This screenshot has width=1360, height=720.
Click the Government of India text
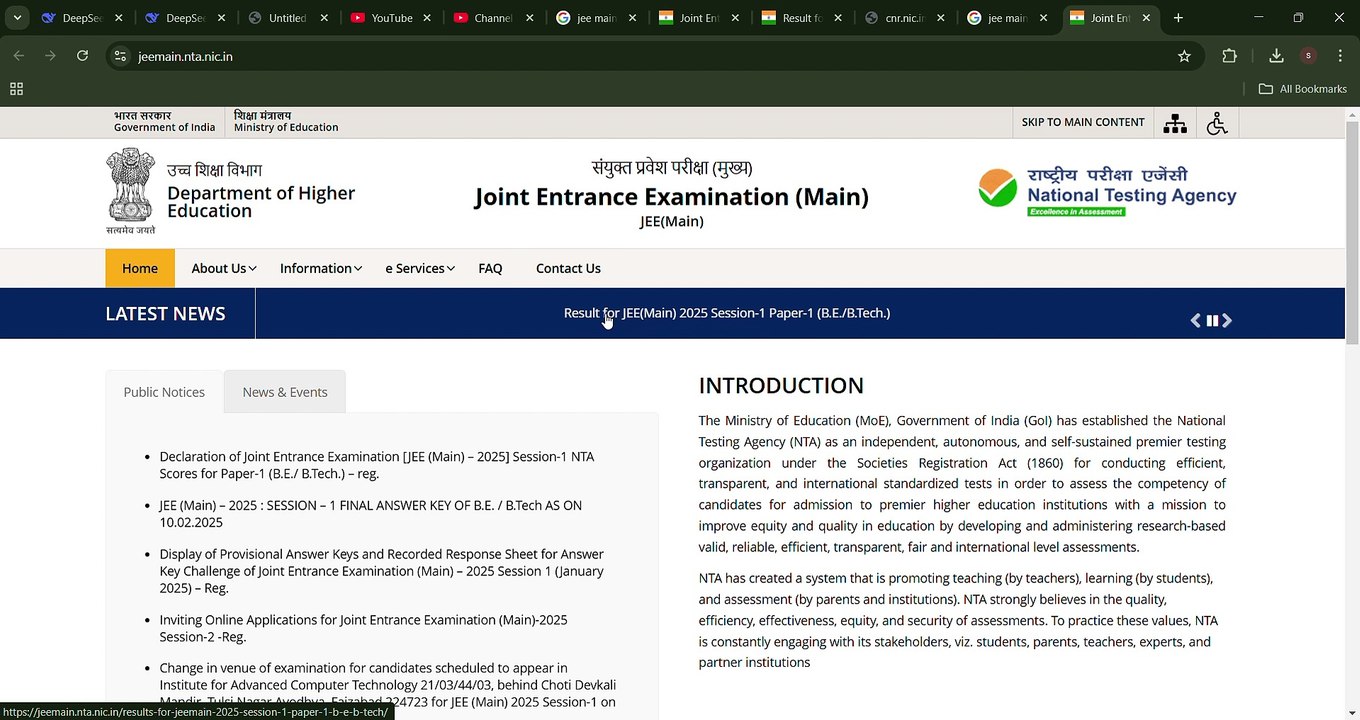pyautogui.click(x=165, y=128)
